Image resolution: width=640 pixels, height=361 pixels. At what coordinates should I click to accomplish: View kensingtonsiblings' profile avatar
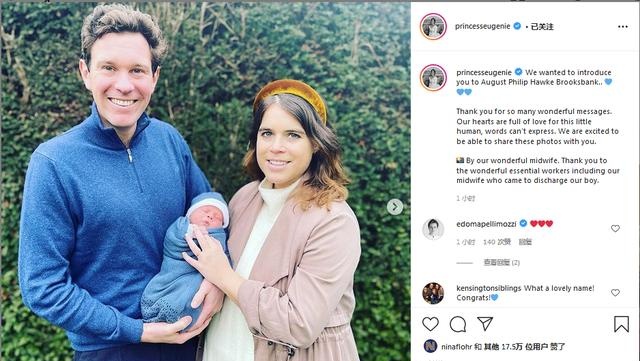click(433, 293)
